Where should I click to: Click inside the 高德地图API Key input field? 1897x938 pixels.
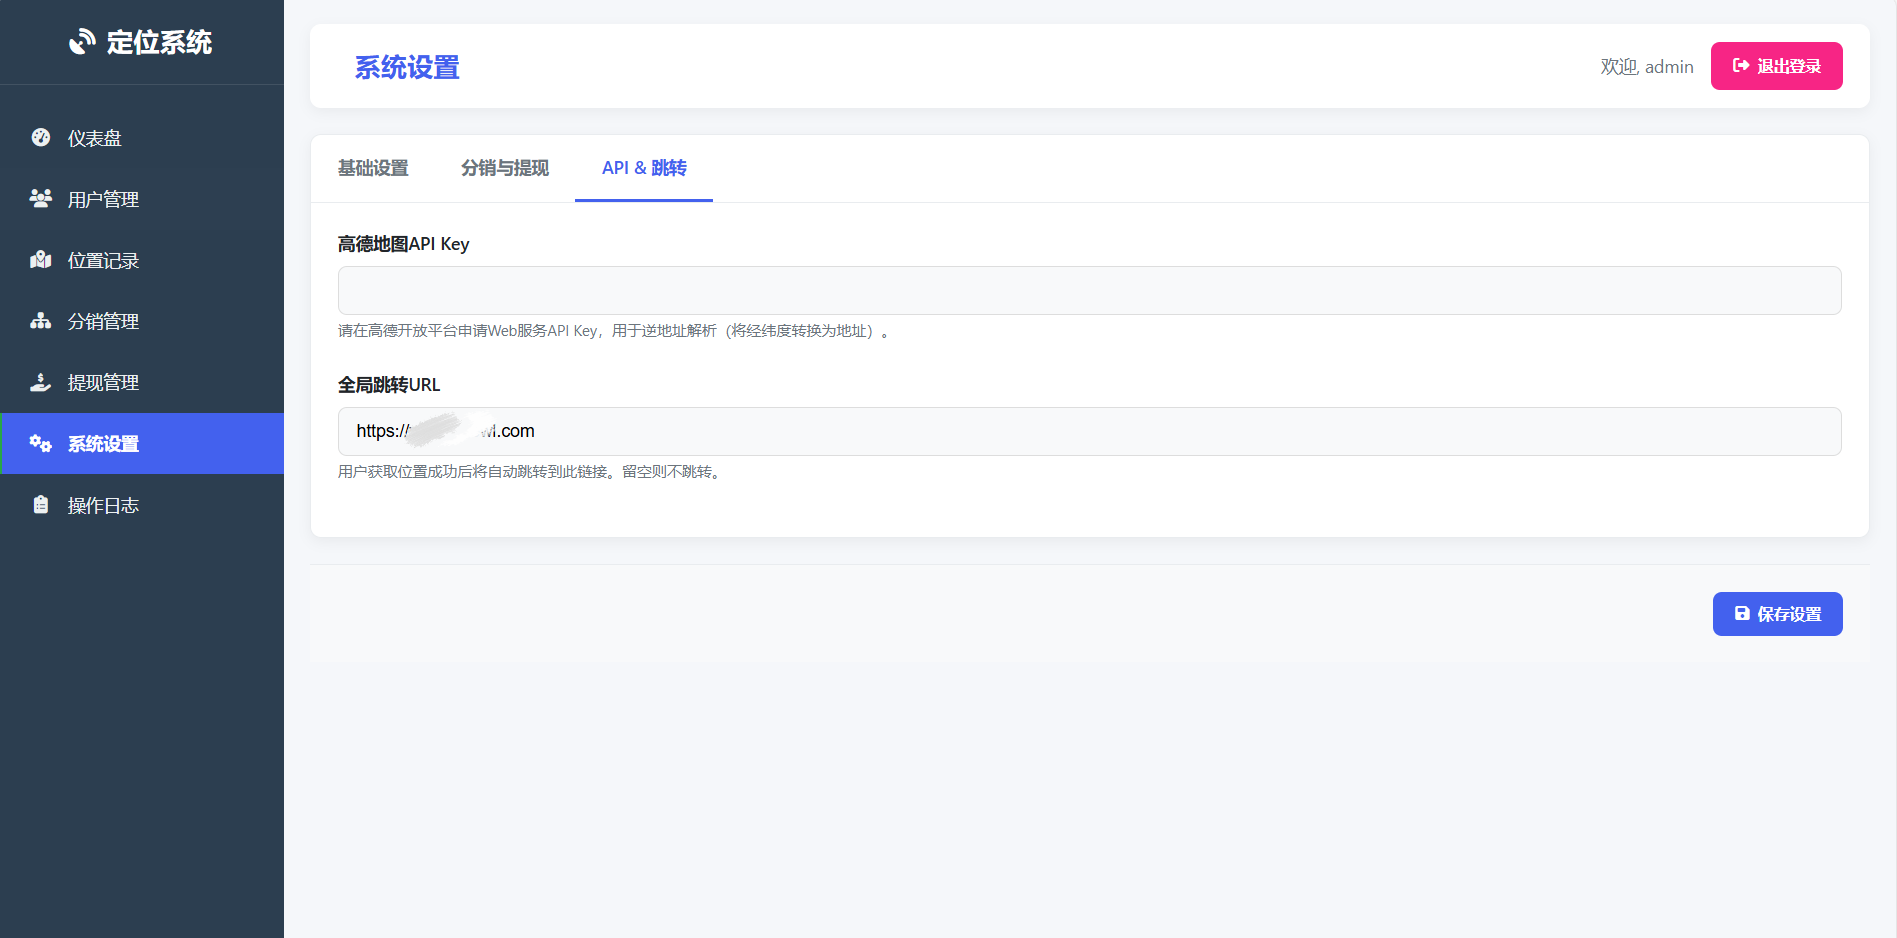1088,290
